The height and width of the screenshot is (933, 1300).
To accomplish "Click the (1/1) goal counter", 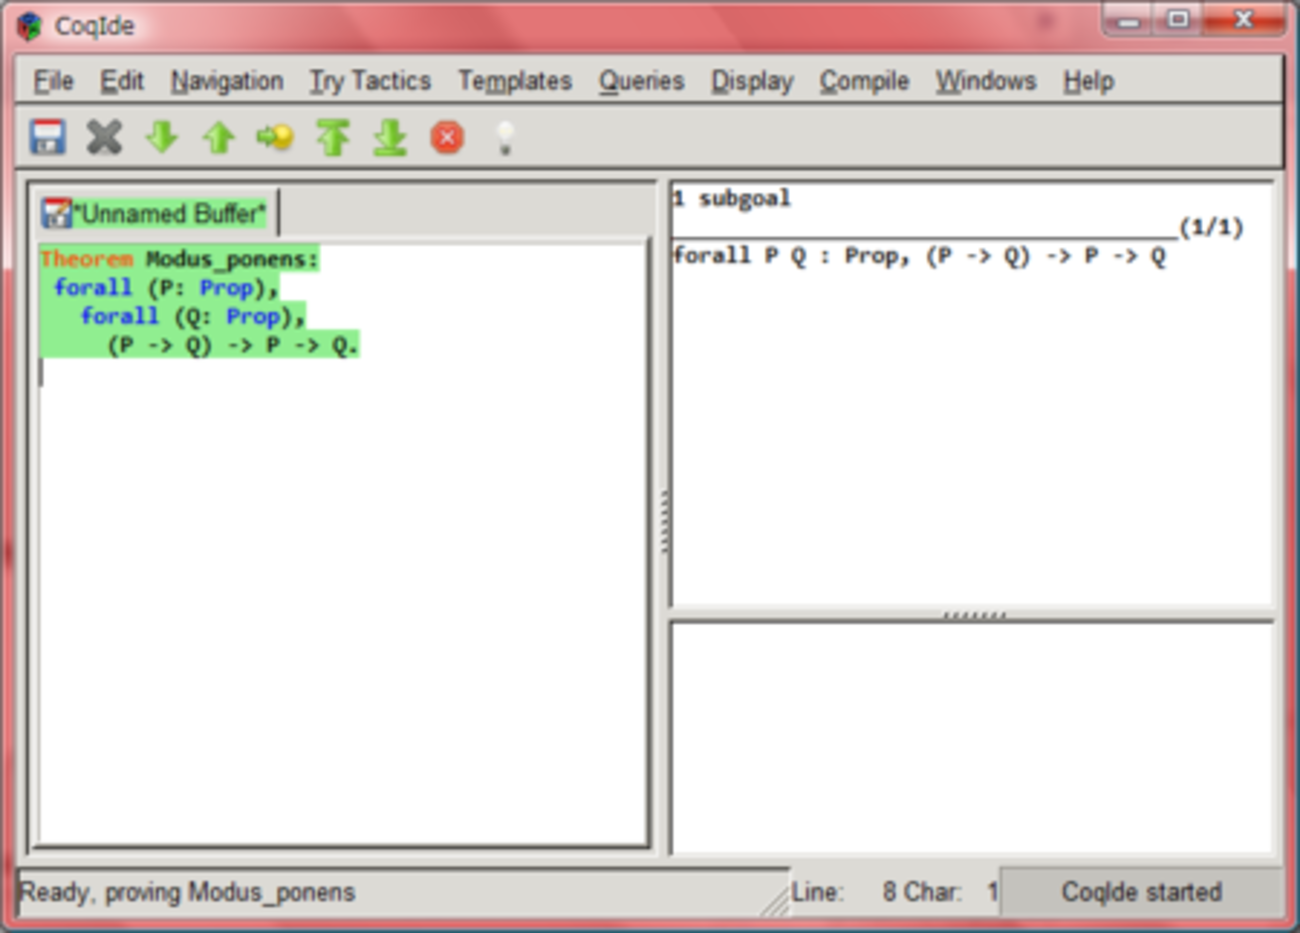I will pyautogui.click(x=1211, y=227).
